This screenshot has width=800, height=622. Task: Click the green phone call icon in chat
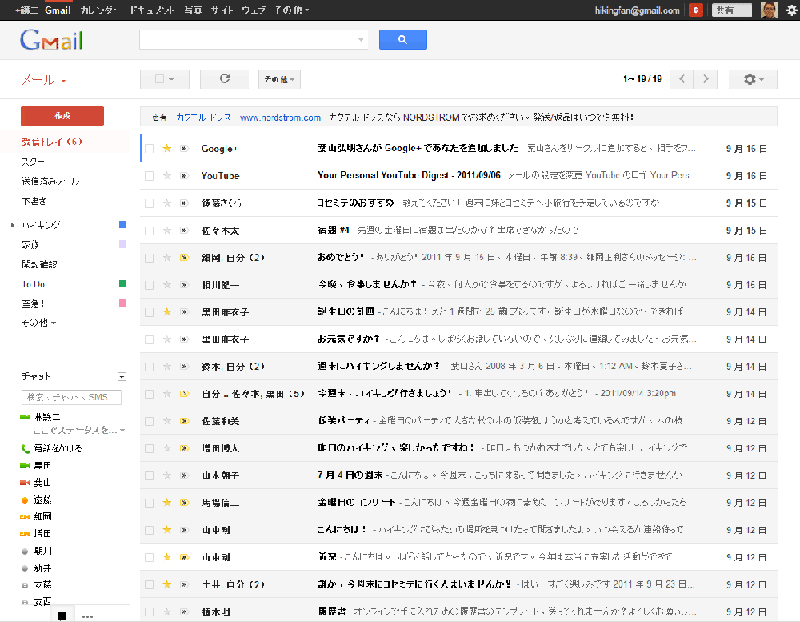click(x=25, y=449)
